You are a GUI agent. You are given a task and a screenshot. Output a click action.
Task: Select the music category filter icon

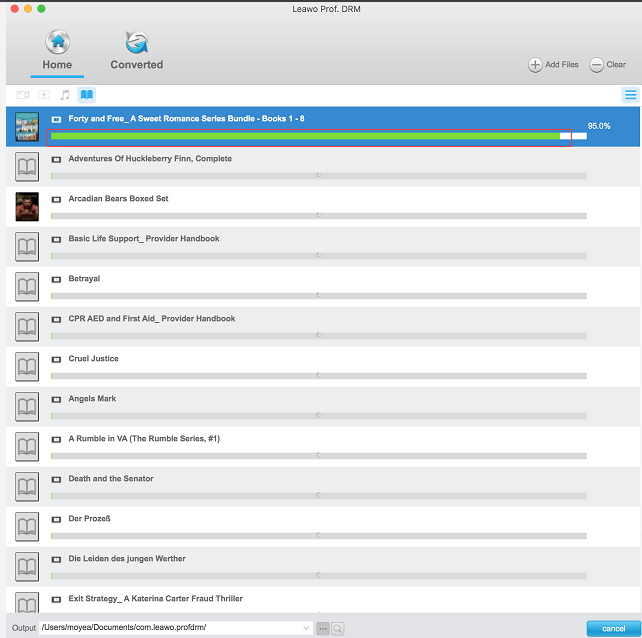point(65,95)
